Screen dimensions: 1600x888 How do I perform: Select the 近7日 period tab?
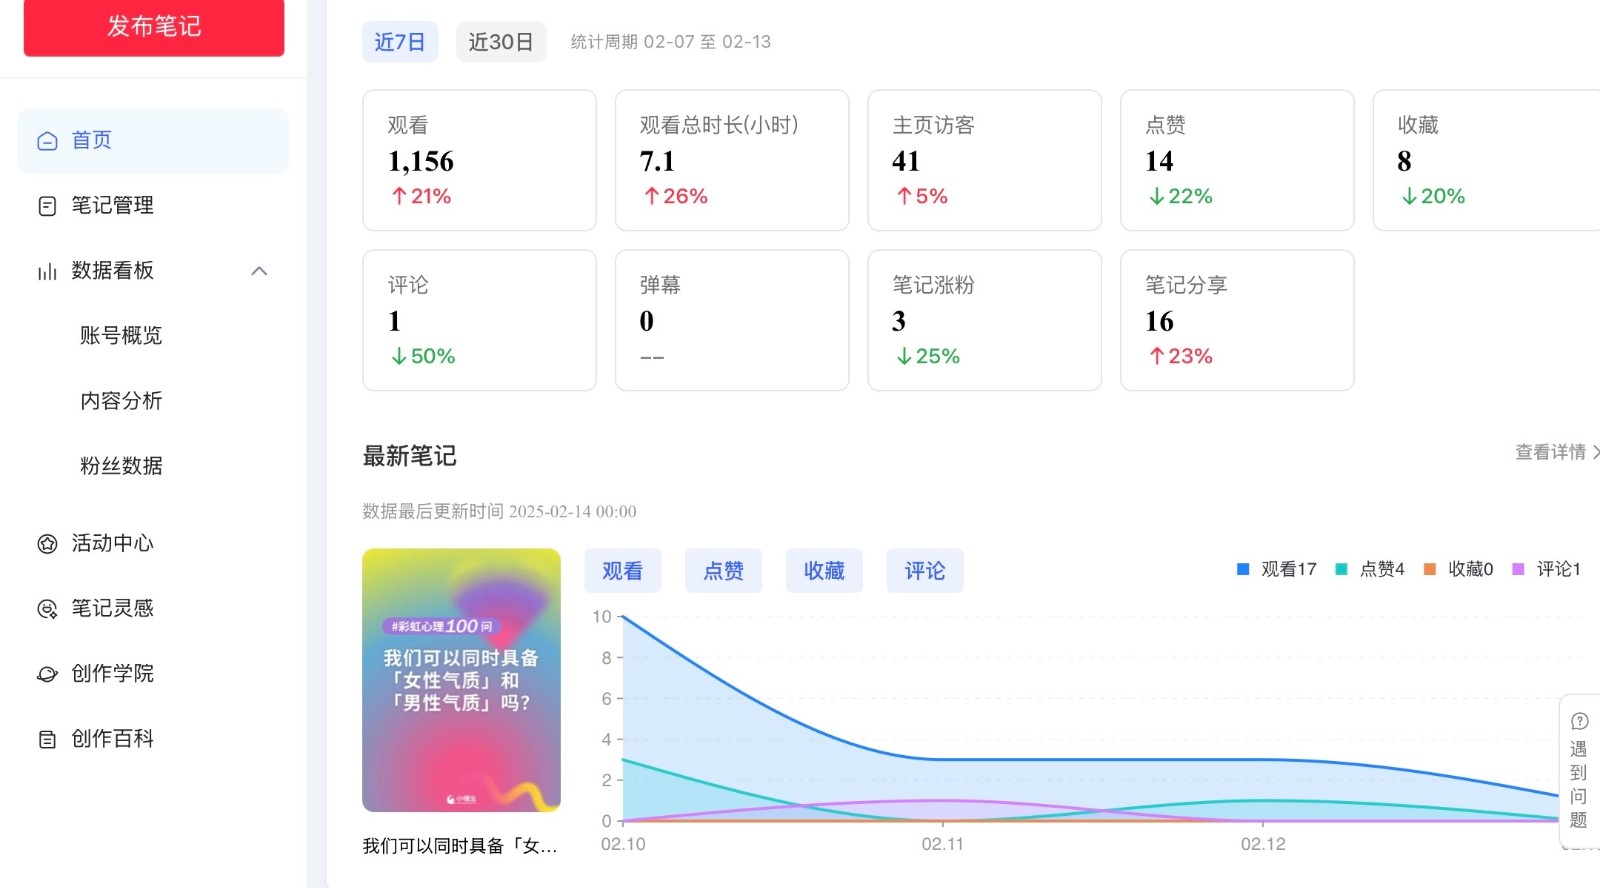[x=399, y=42]
